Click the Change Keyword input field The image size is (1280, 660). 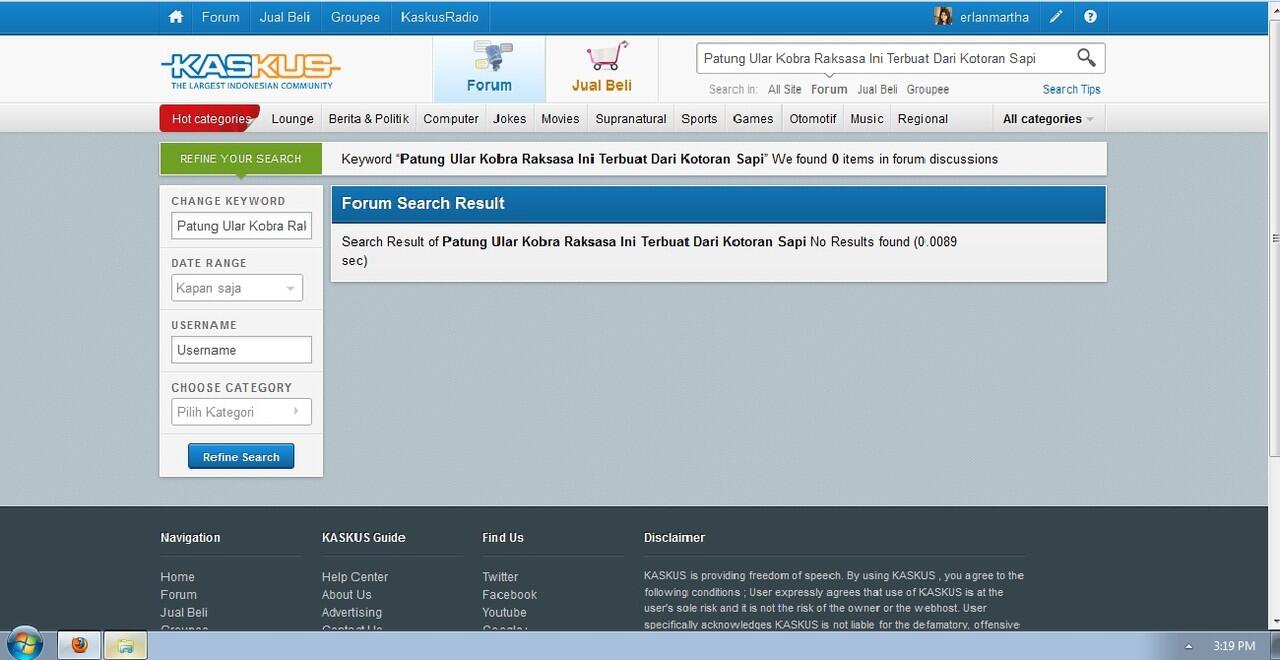(x=241, y=226)
